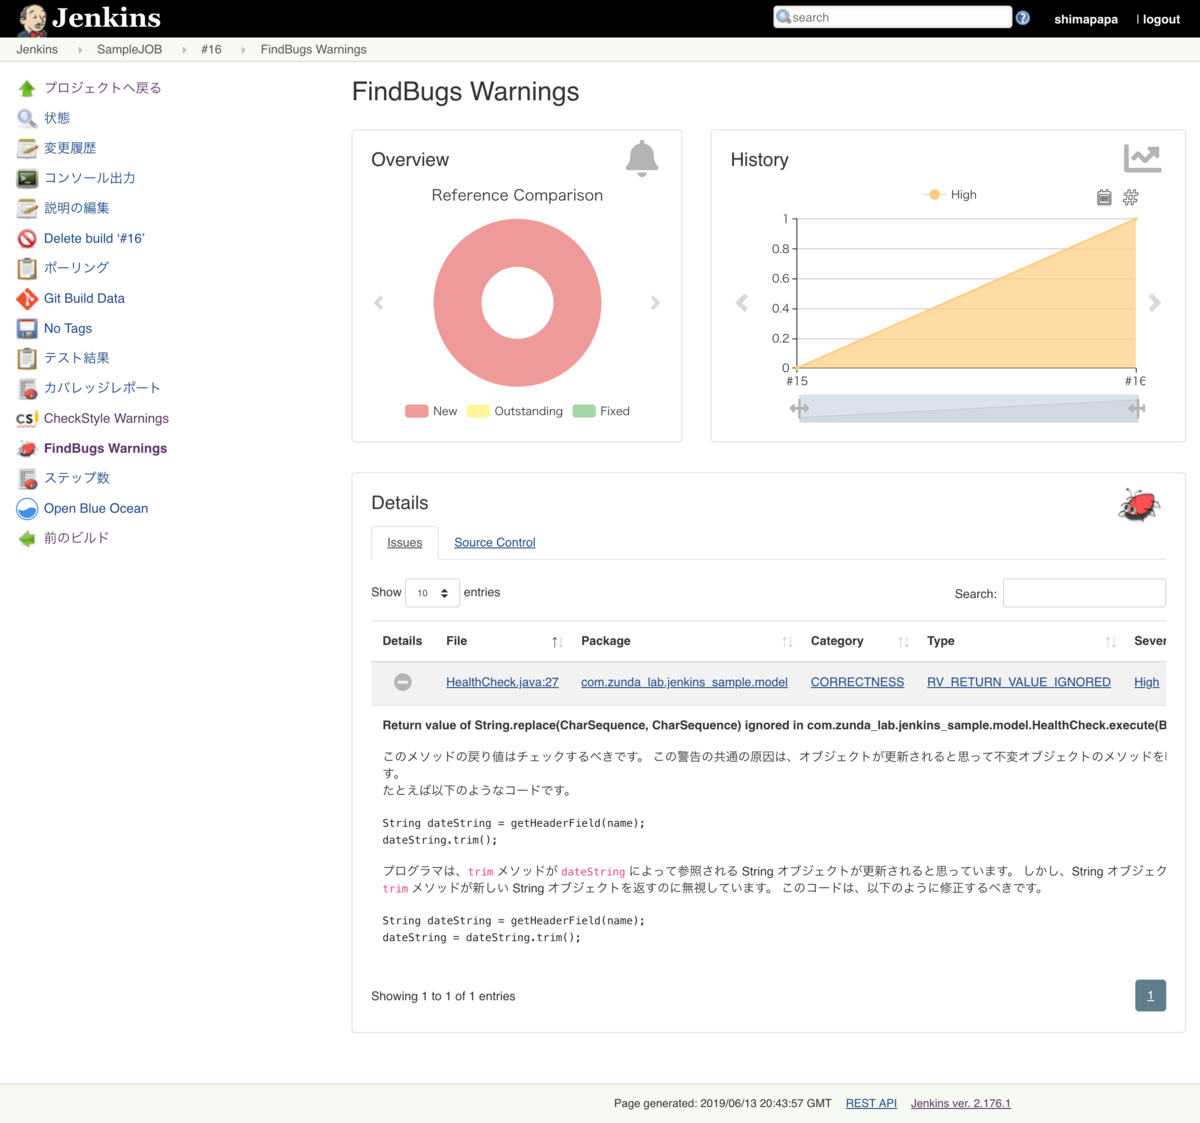Image resolution: width=1200 pixels, height=1123 pixels.
Task: Select the Issues tab
Action: [x=405, y=543]
